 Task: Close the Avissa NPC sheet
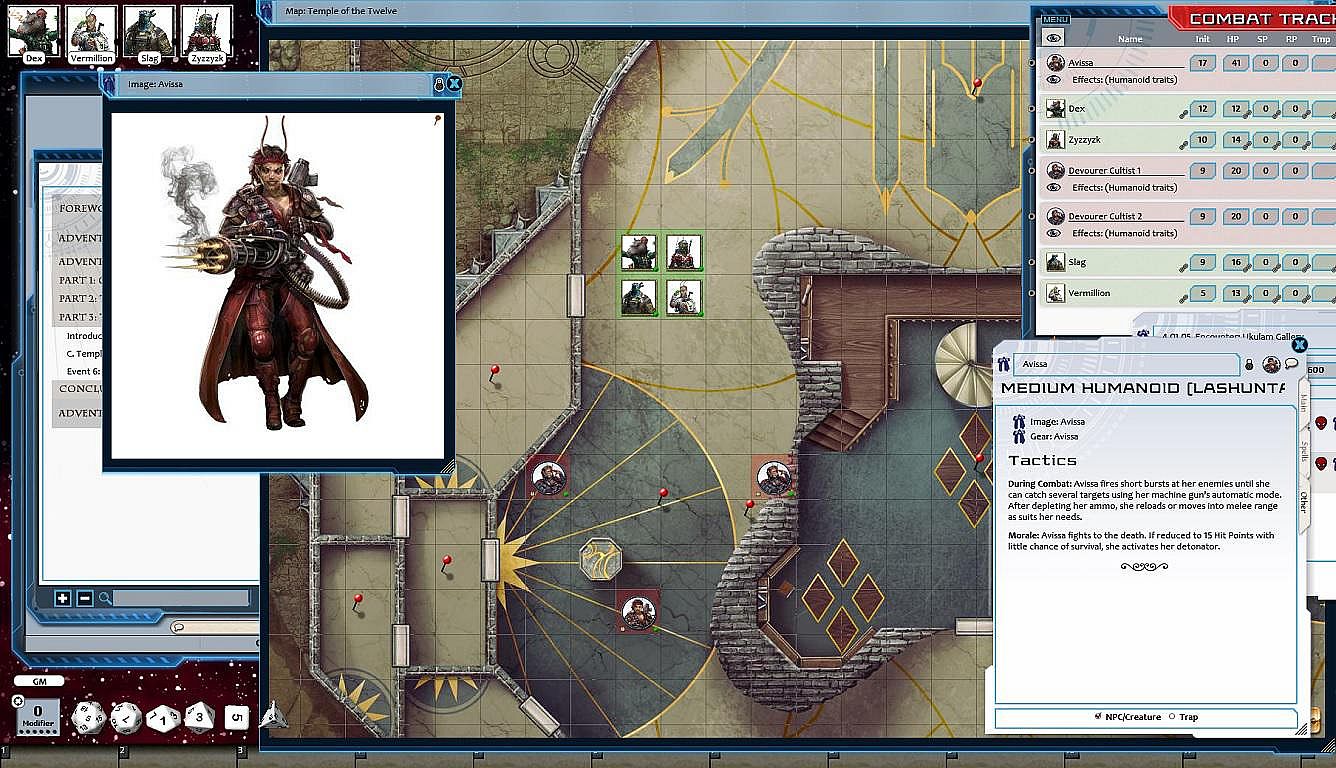click(1299, 345)
